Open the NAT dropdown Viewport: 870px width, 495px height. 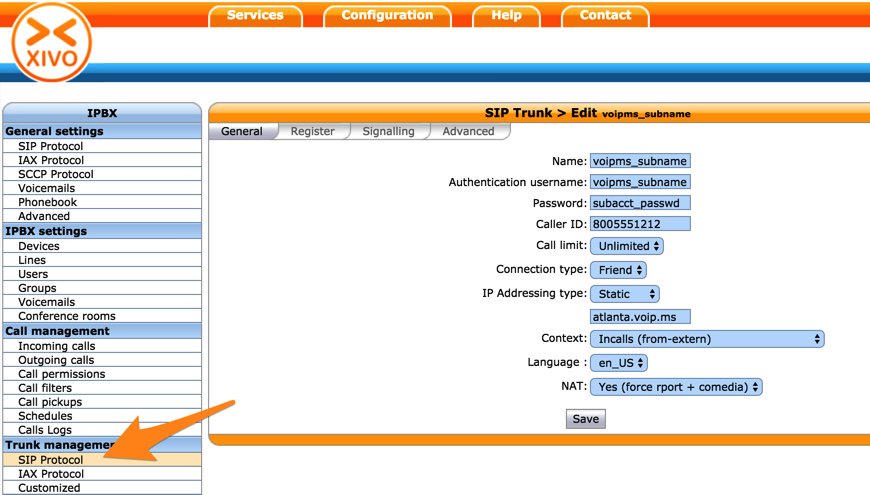676,387
